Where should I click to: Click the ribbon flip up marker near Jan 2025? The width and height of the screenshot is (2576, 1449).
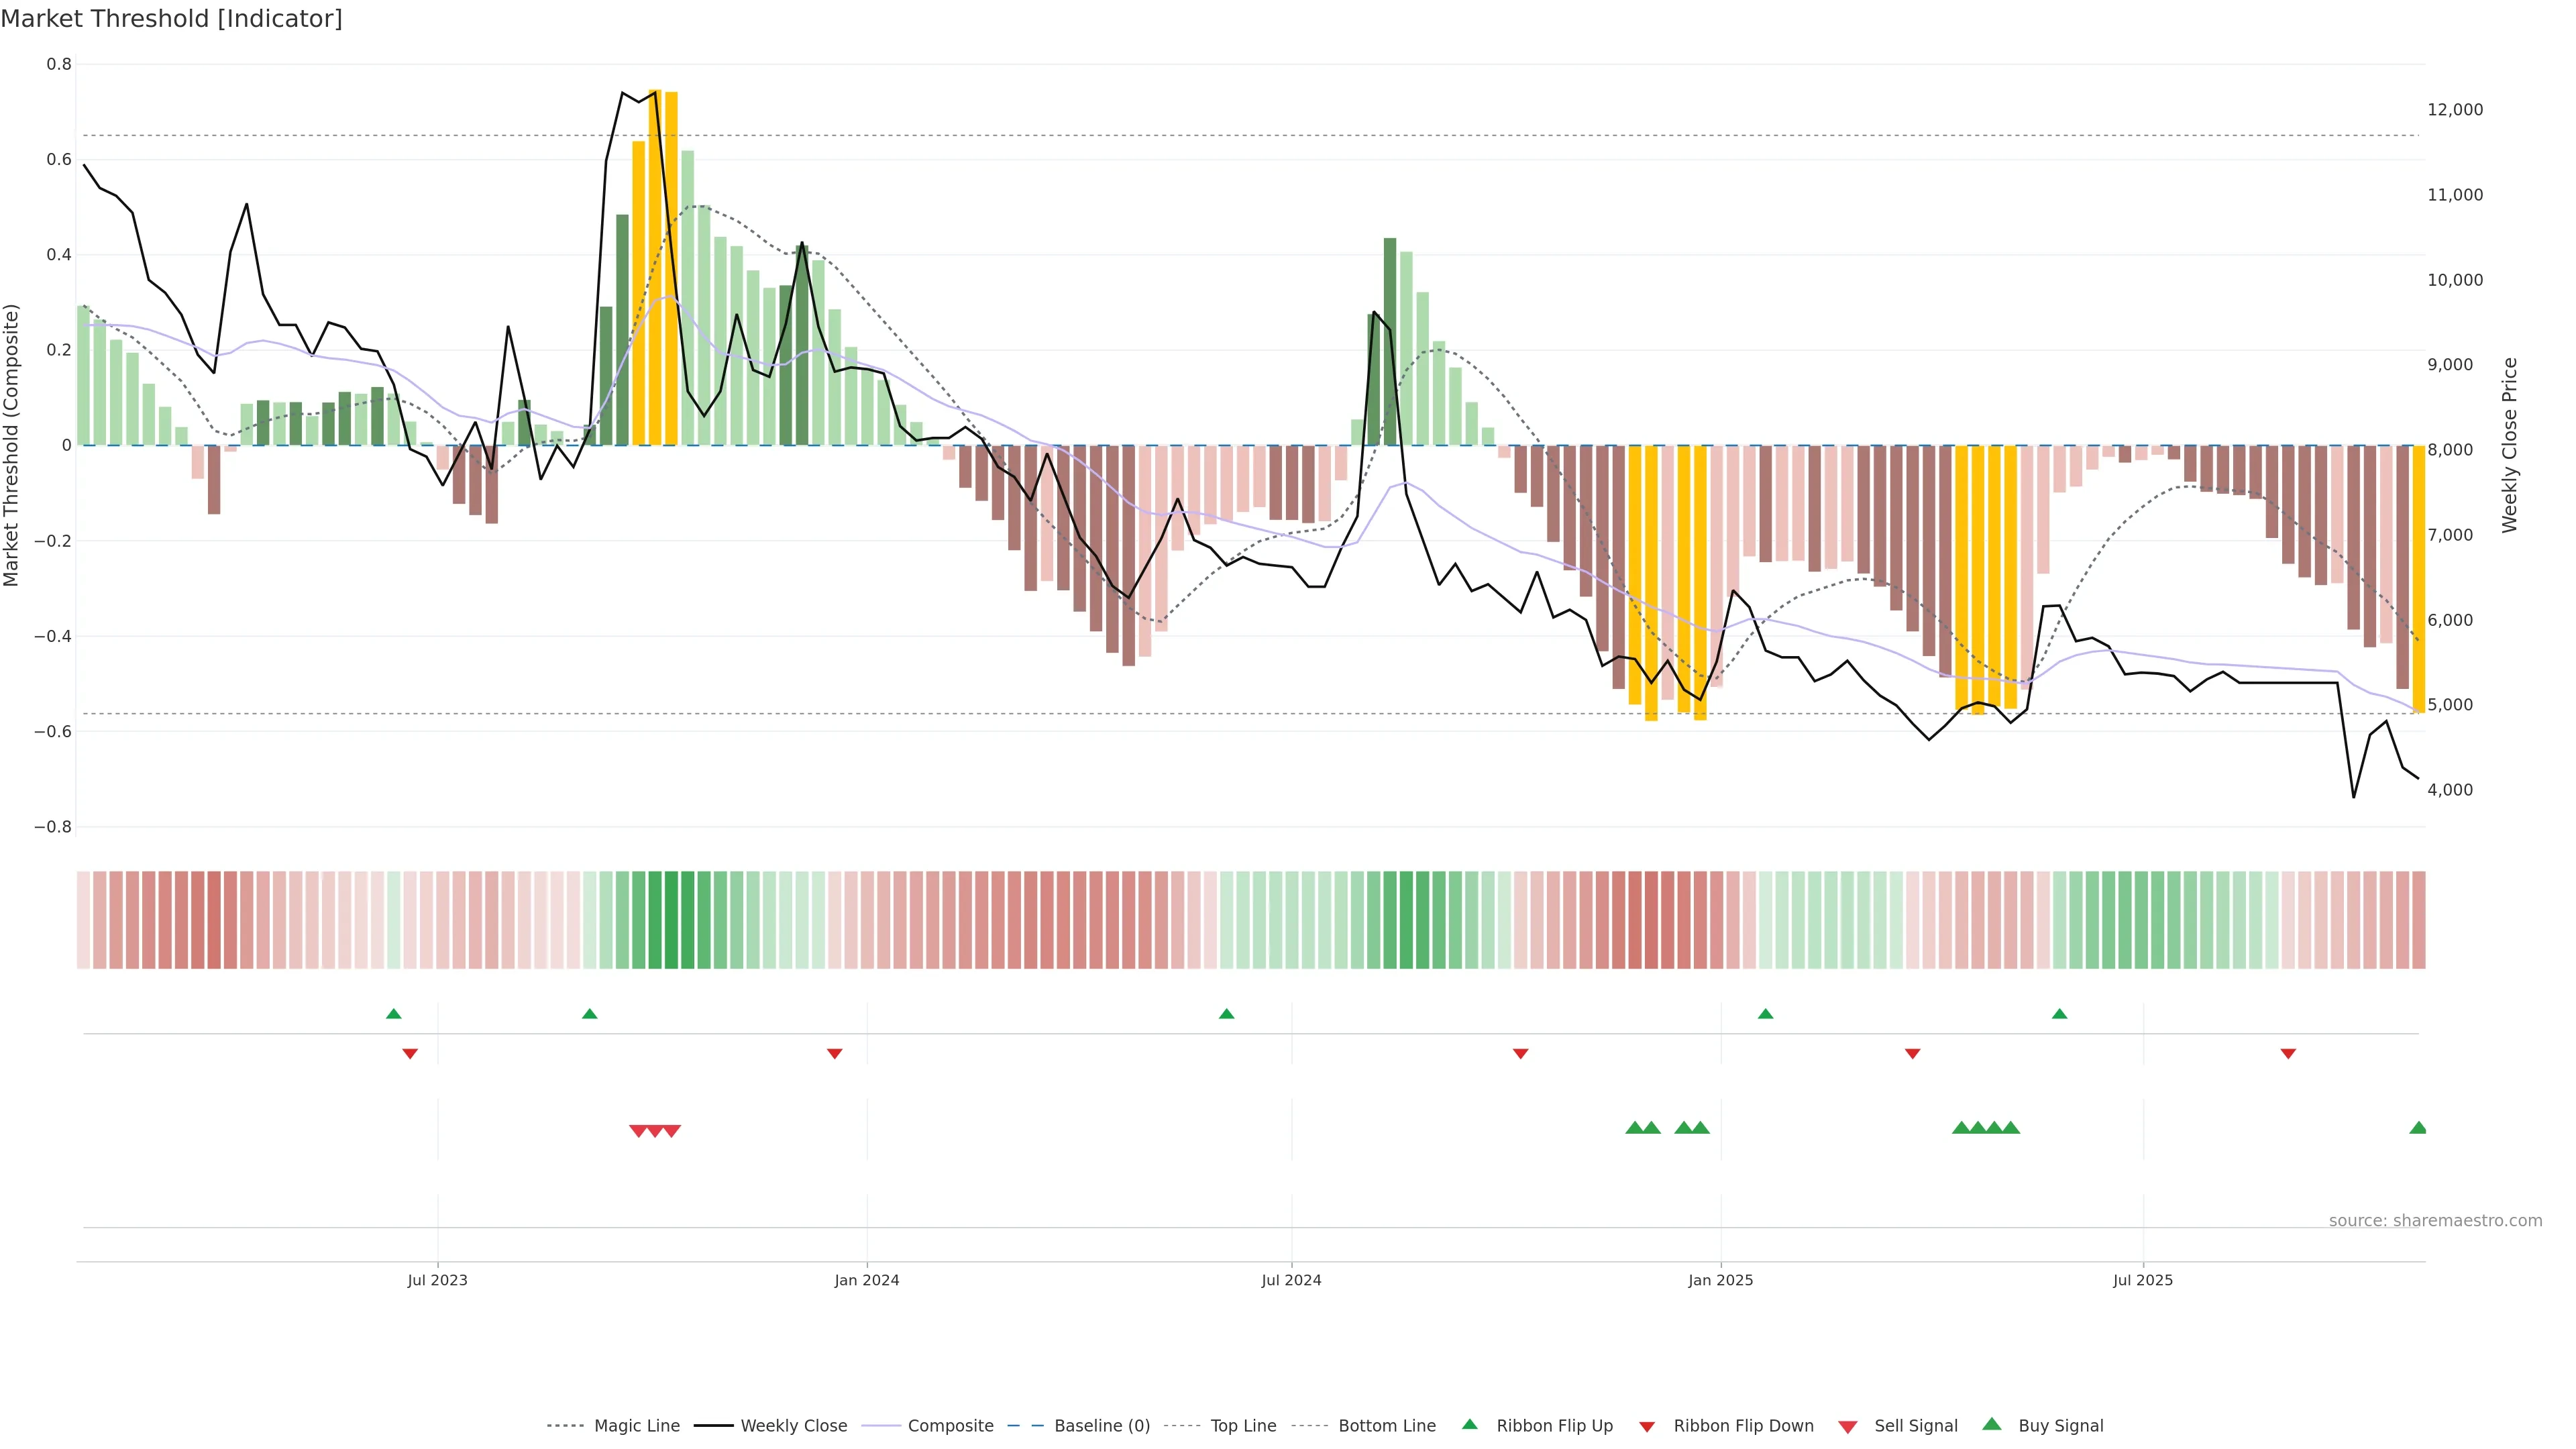click(x=1765, y=1014)
